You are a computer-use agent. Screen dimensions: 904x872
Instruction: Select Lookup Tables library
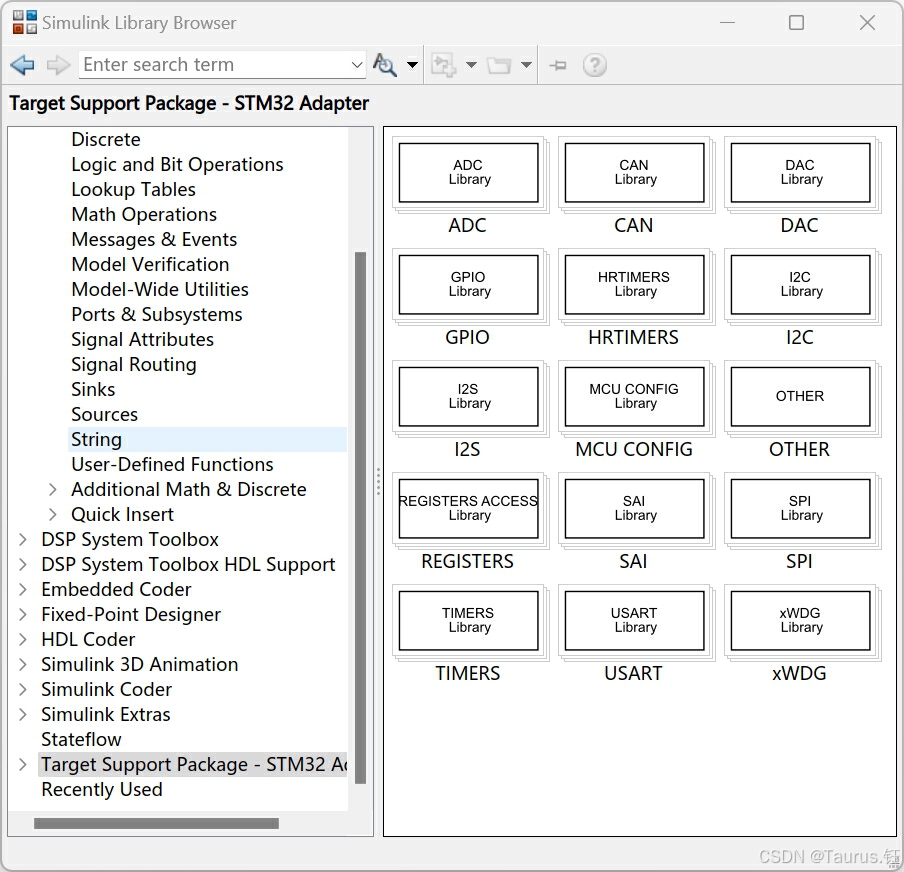pyautogui.click(x=133, y=190)
